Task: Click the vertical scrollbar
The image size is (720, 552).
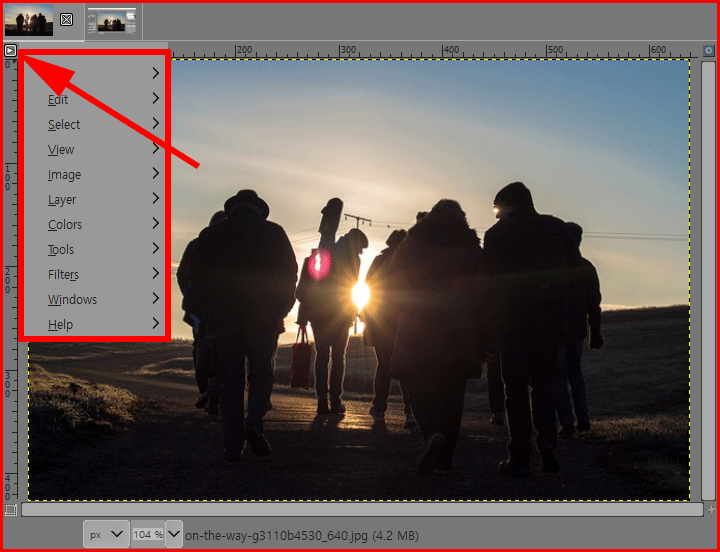Action: [709, 281]
